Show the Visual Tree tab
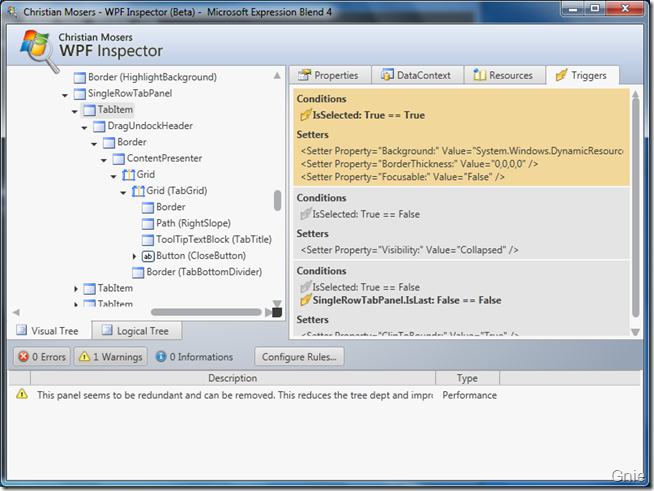Viewport: 654px width, 491px height. pos(49,330)
